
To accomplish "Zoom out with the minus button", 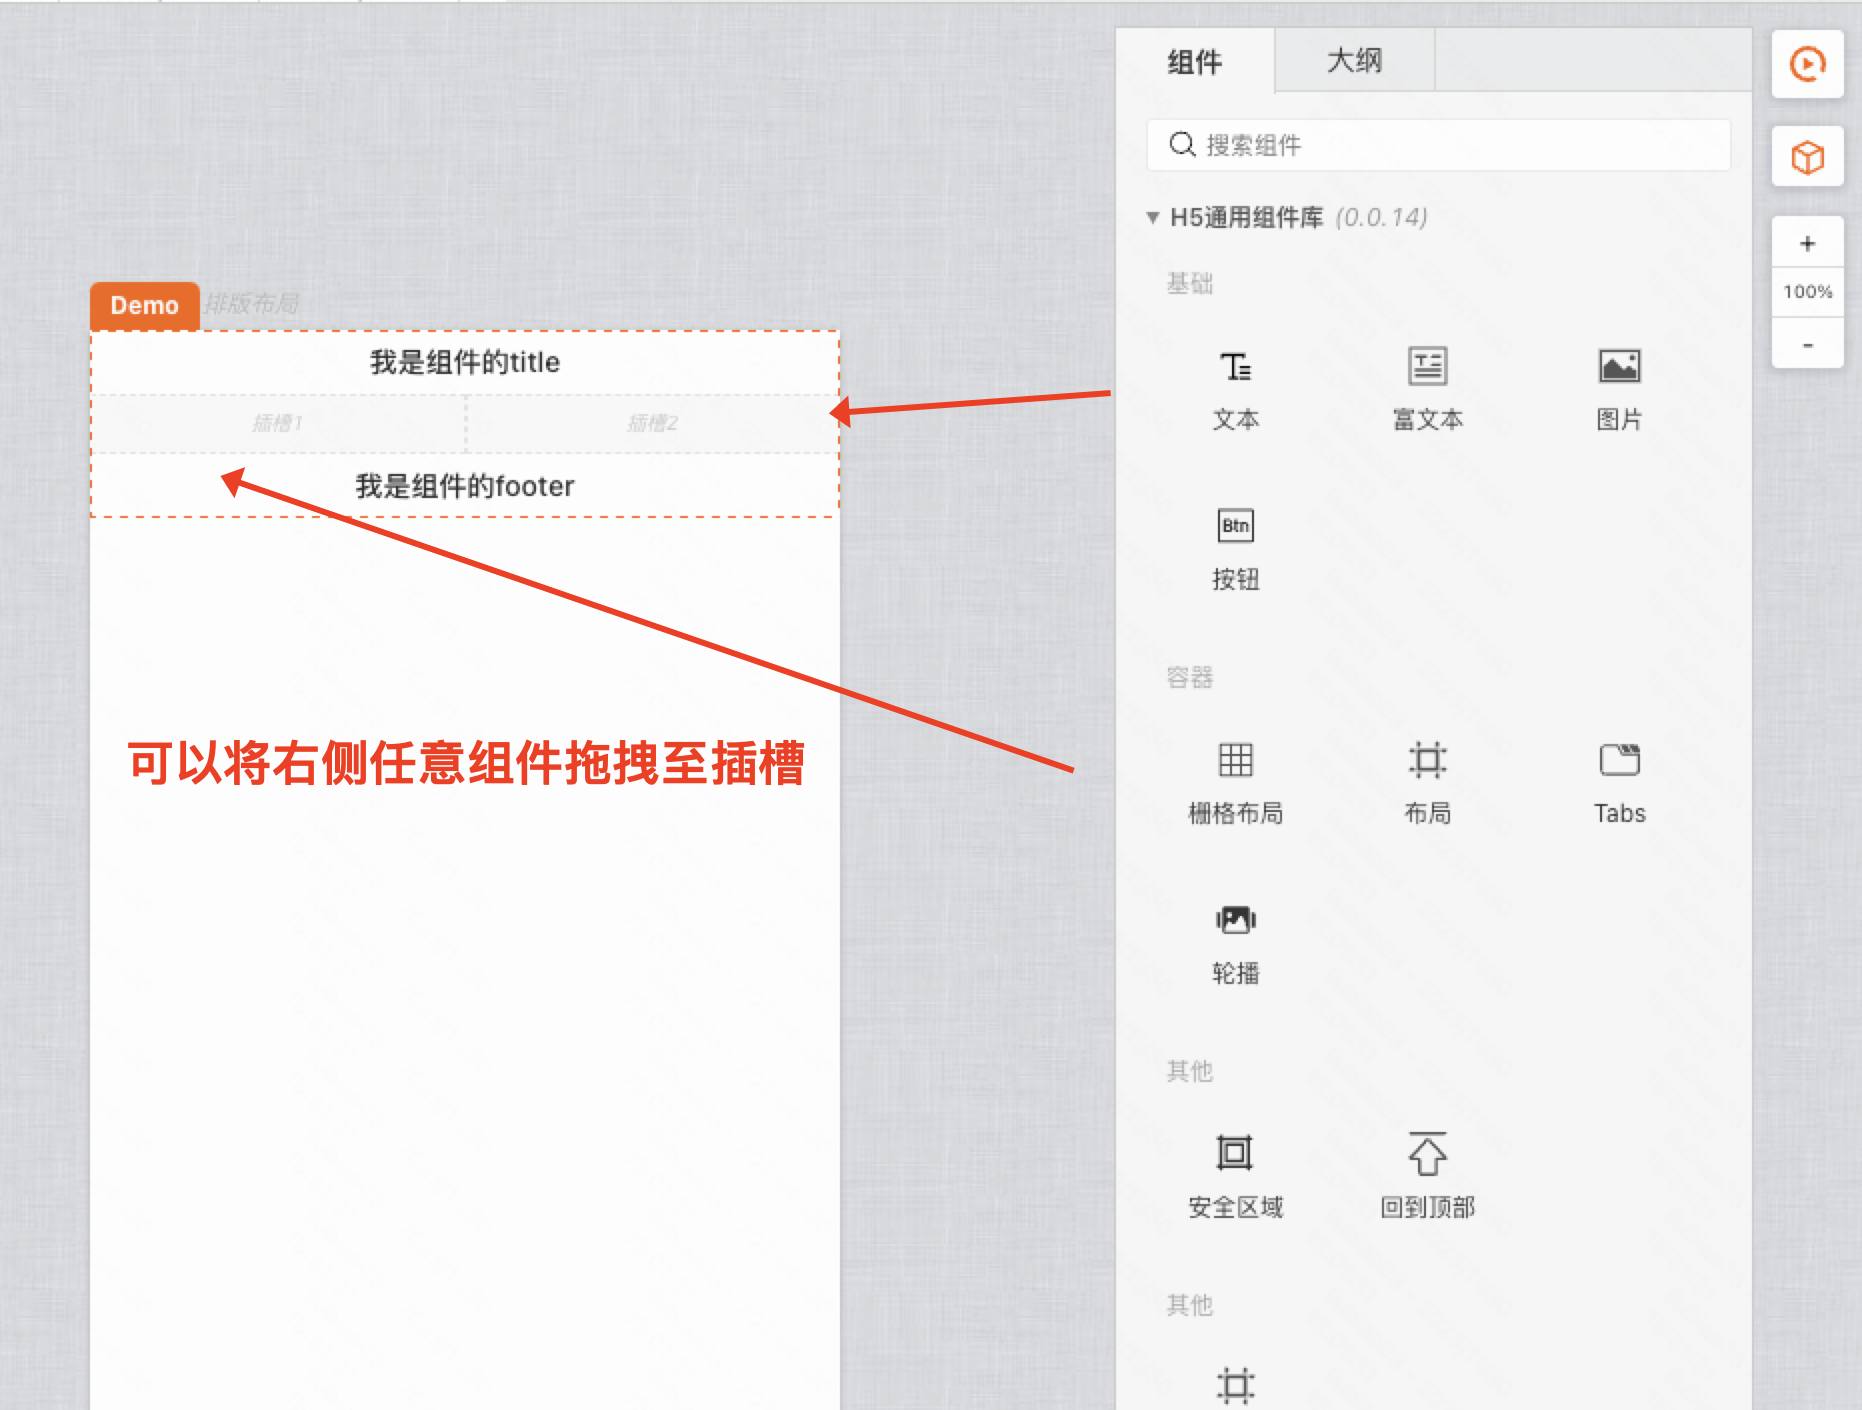I will point(1807,344).
